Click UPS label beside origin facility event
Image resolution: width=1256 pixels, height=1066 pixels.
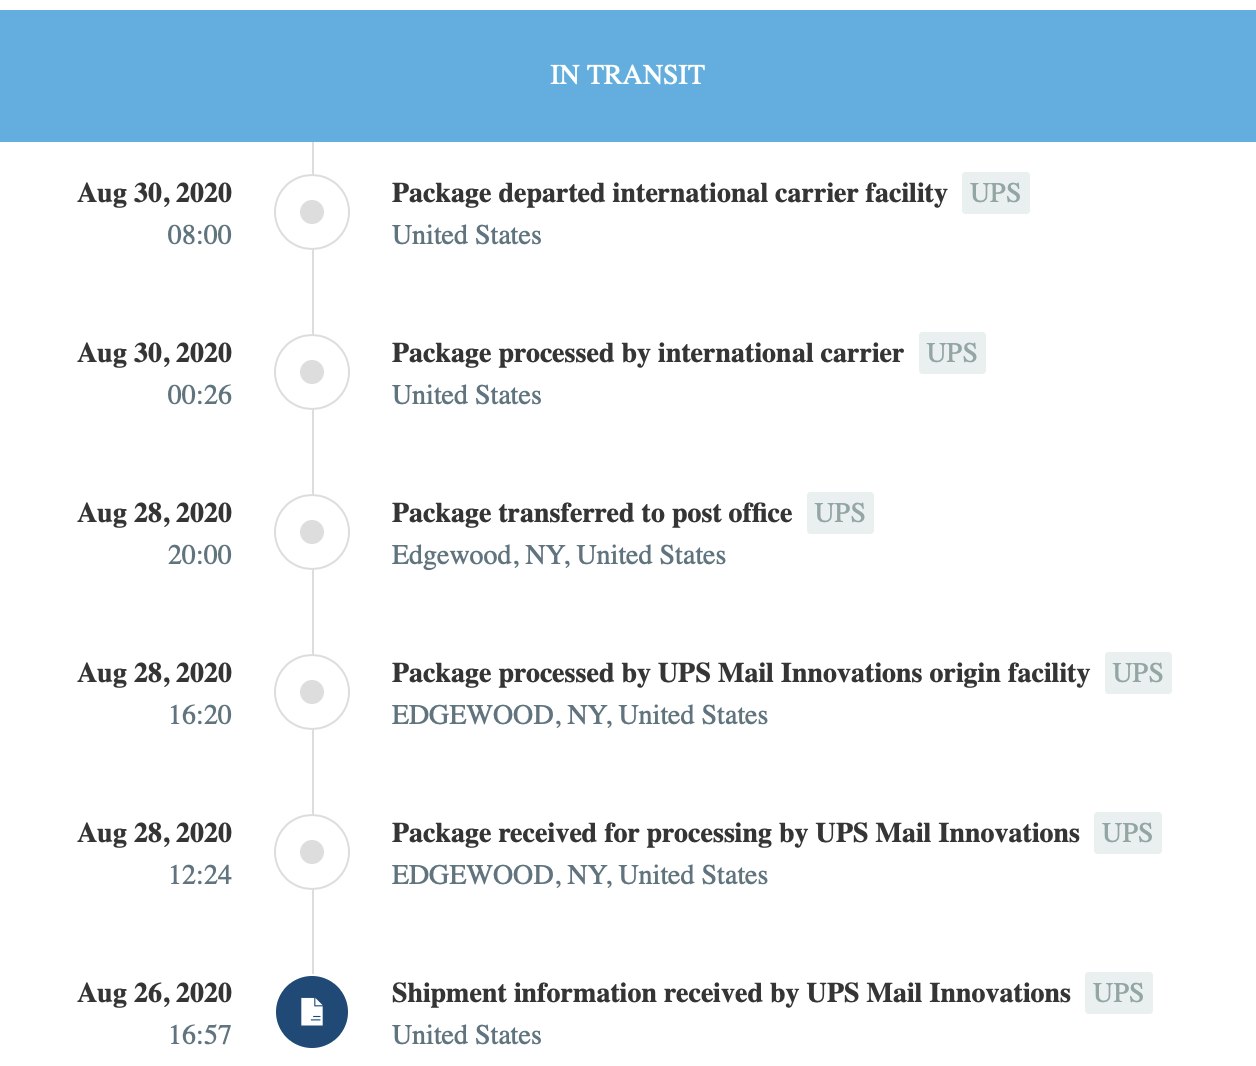tap(1138, 673)
